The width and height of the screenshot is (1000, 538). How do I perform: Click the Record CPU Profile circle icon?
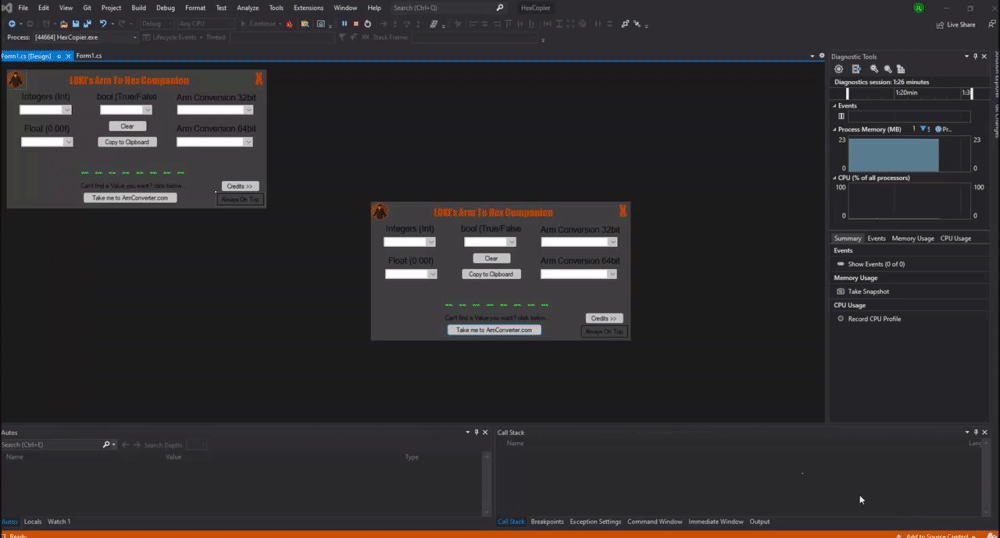click(841, 319)
